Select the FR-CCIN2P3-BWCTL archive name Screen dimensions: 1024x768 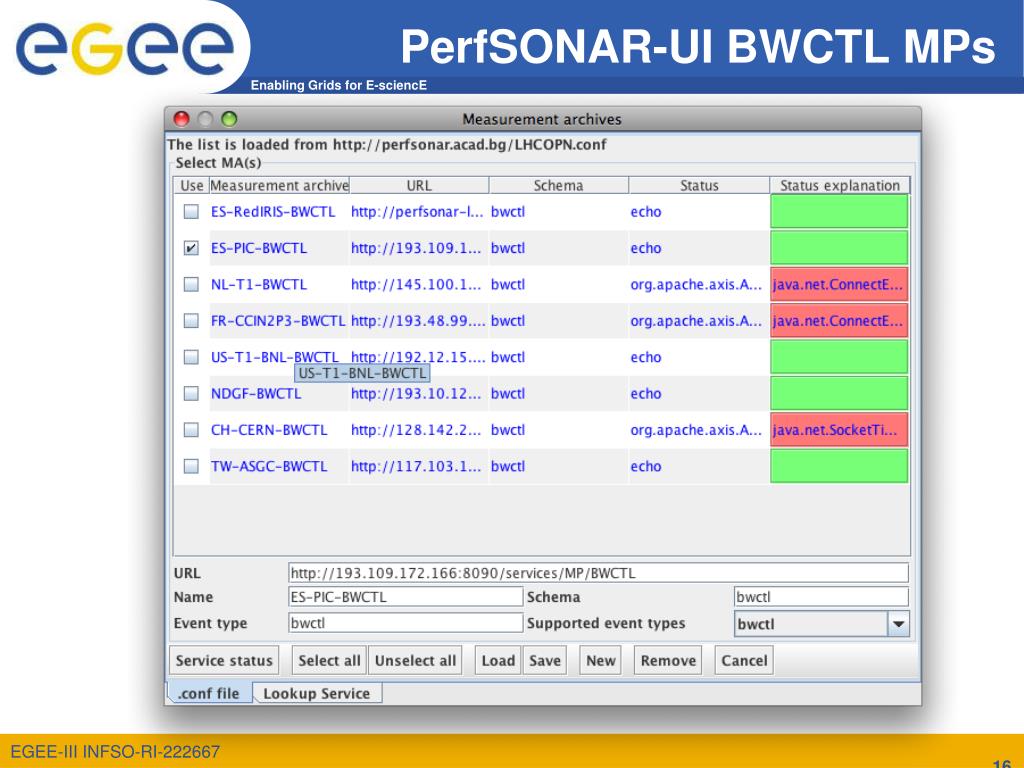[278, 321]
